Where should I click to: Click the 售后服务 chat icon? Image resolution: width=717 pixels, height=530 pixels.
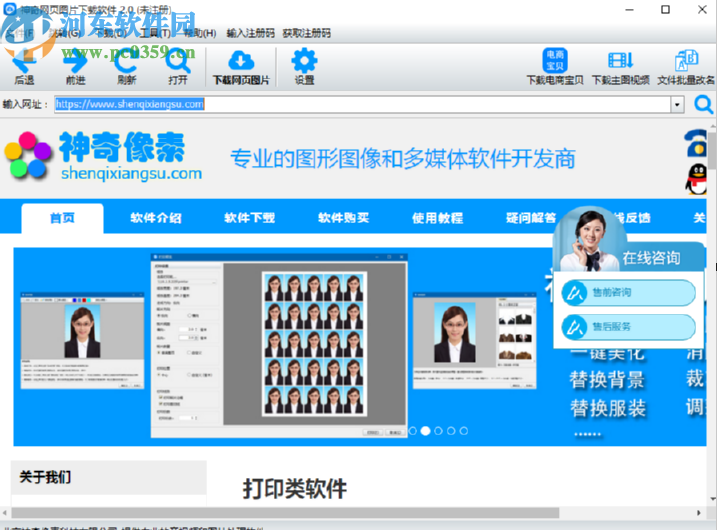pyautogui.click(x=574, y=327)
